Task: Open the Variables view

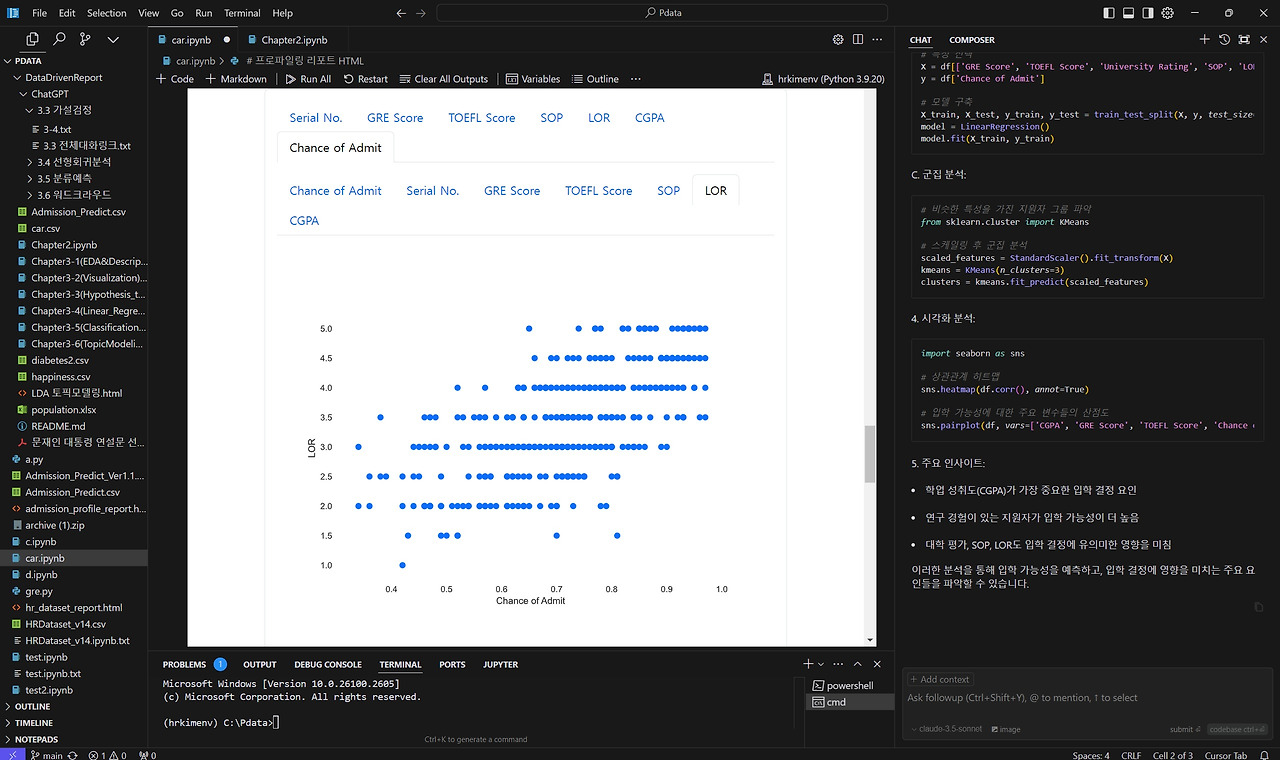Action: [x=533, y=79]
